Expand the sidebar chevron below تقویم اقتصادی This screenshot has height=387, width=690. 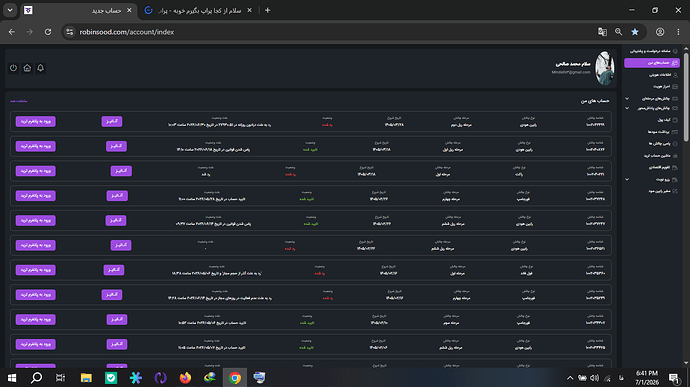pyautogui.click(x=627, y=179)
